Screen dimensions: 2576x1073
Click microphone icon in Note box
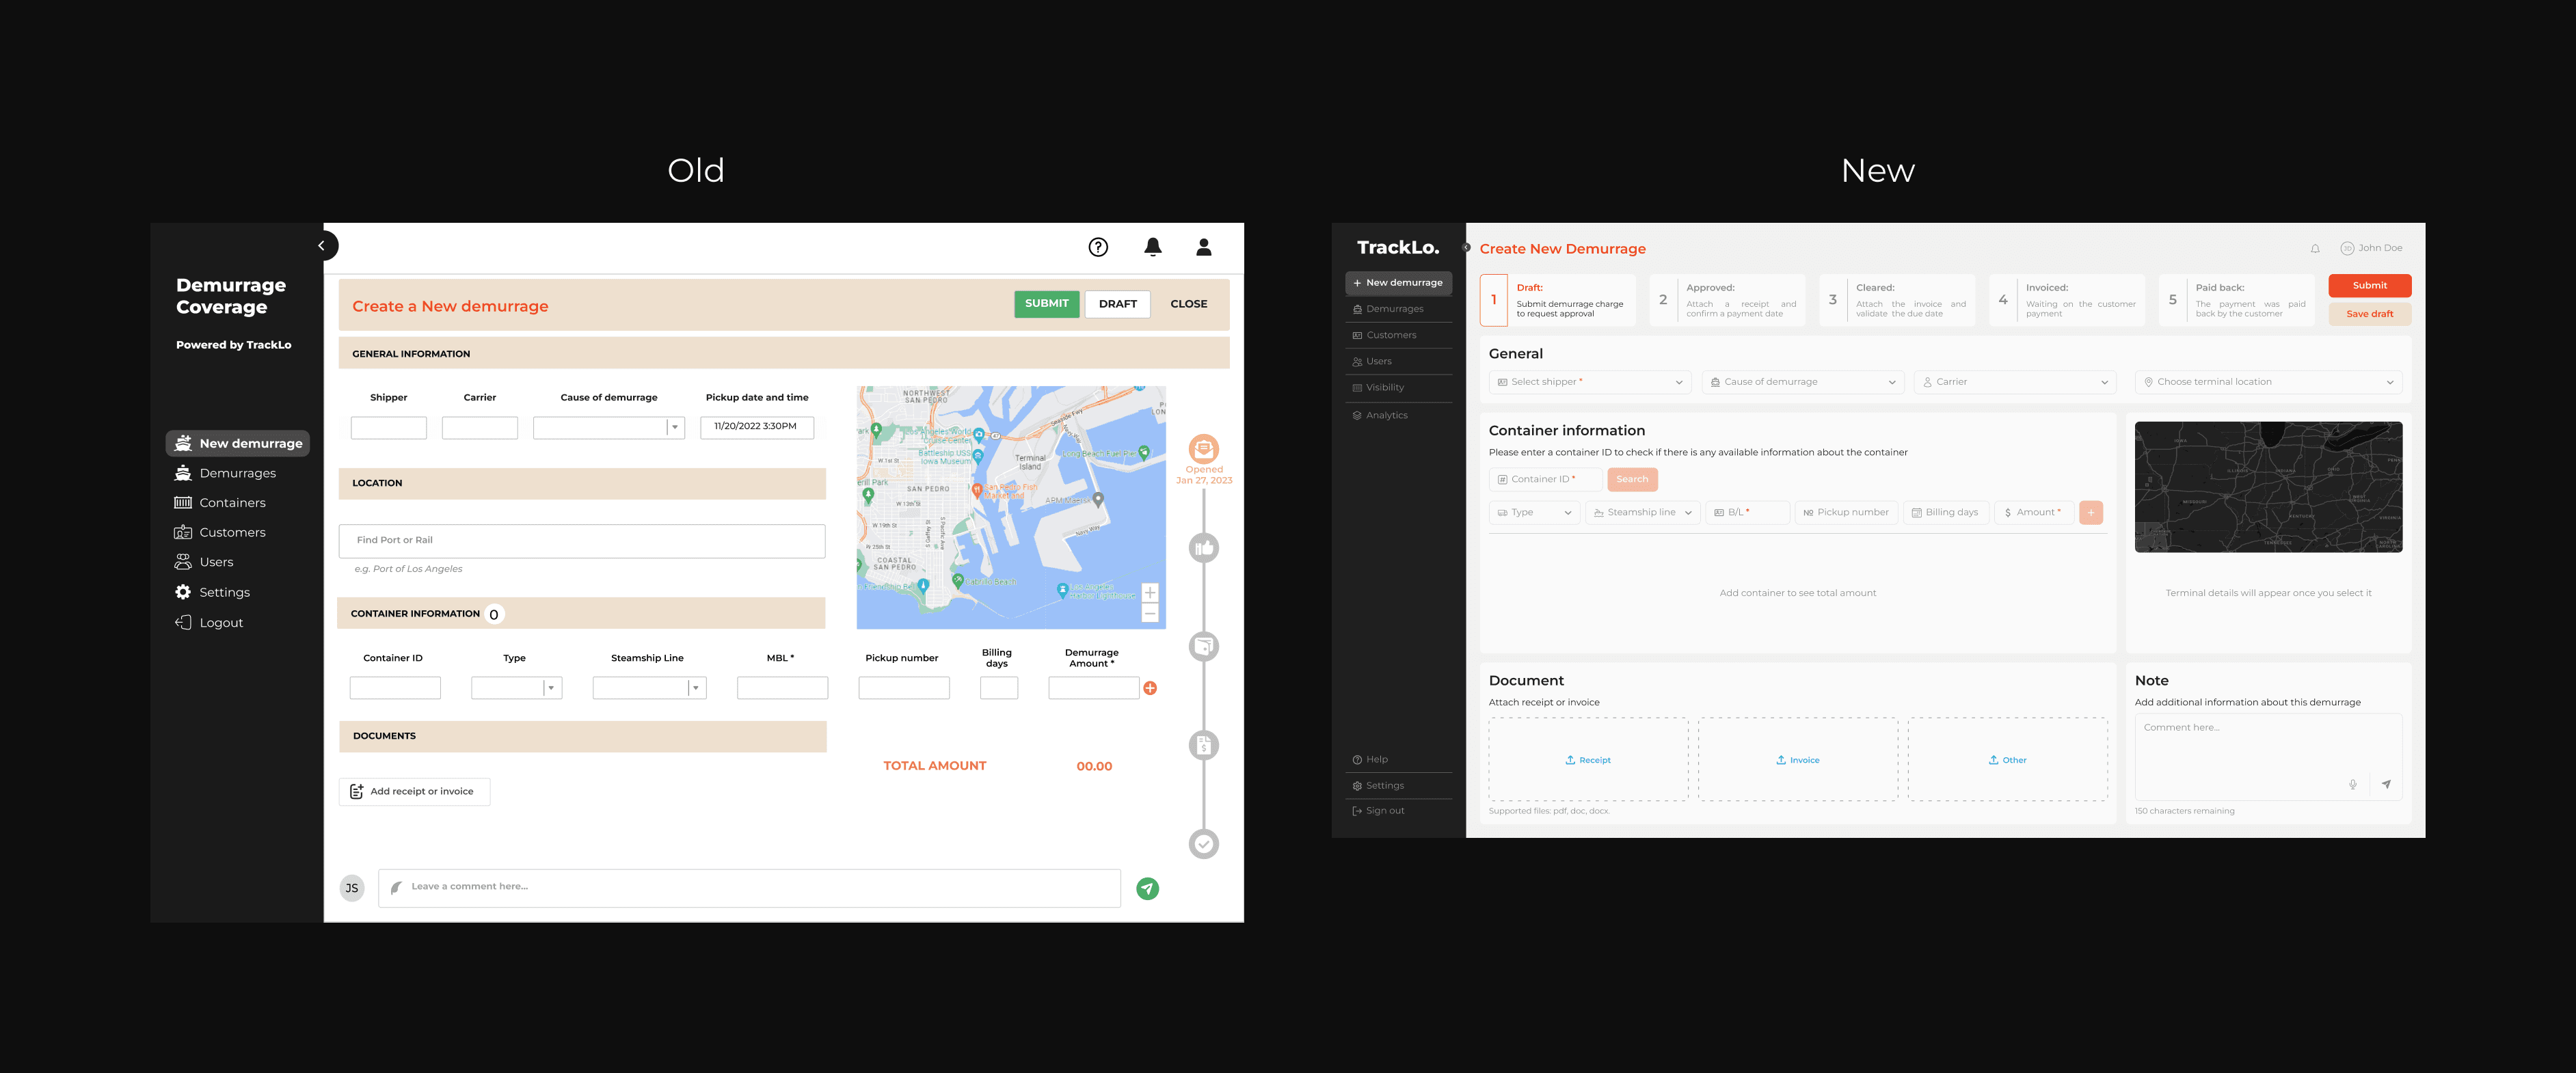(2352, 785)
